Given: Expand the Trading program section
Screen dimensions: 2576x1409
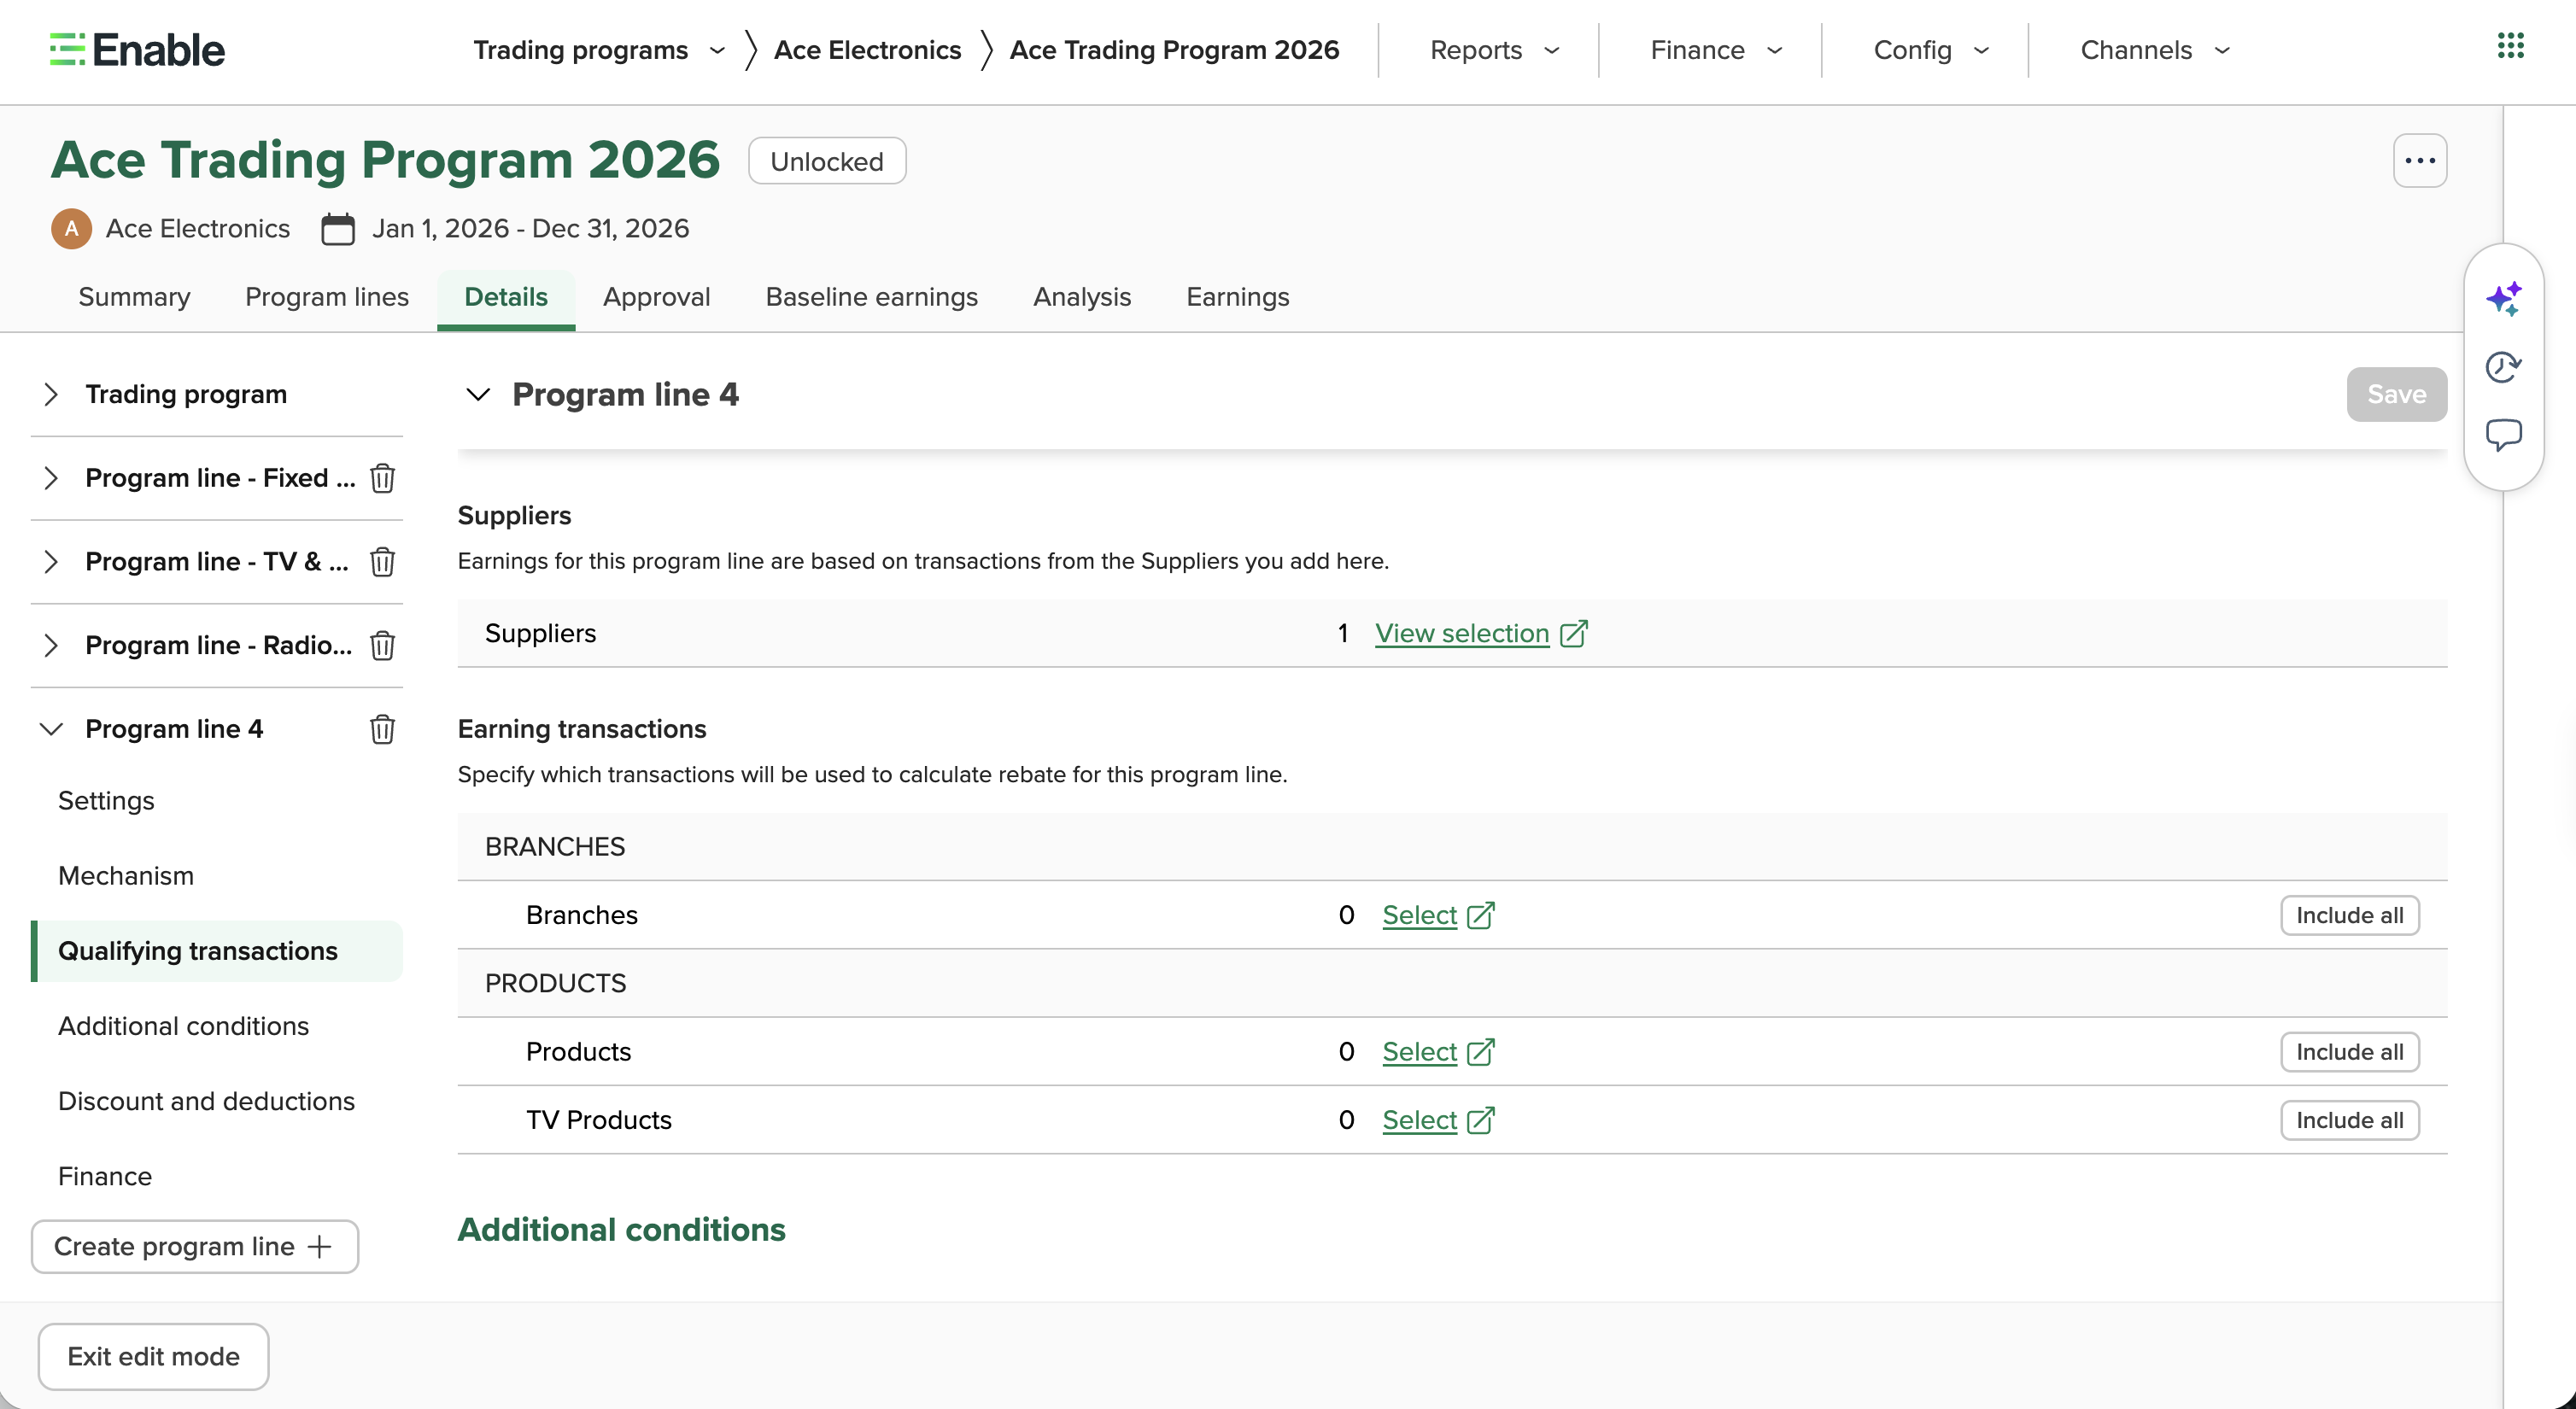Looking at the screenshot, I should click(x=51, y=394).
